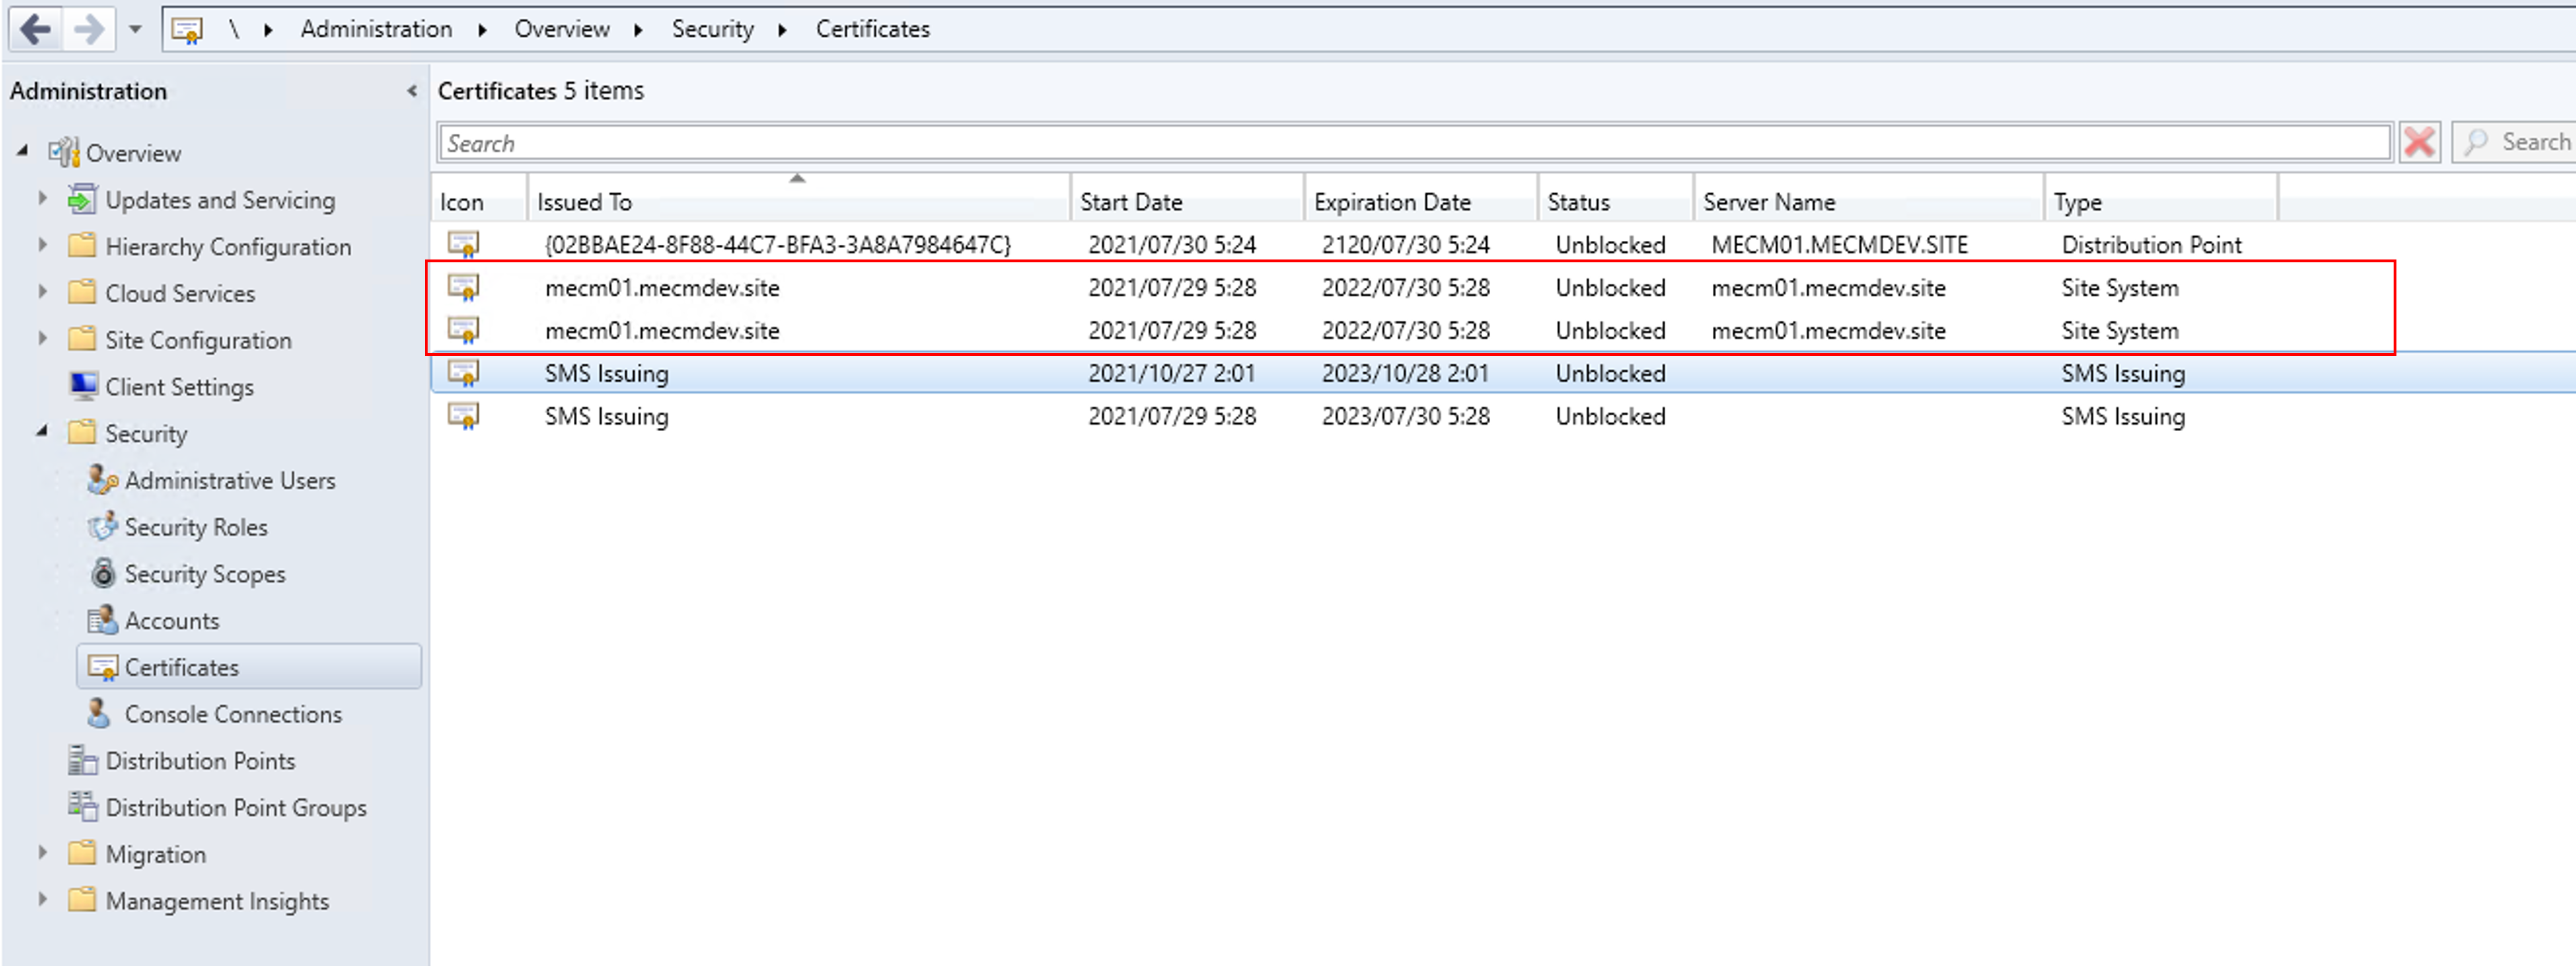Click the Client Settings monitor icon
This screenshot has width=2576, height=966.
84,386
